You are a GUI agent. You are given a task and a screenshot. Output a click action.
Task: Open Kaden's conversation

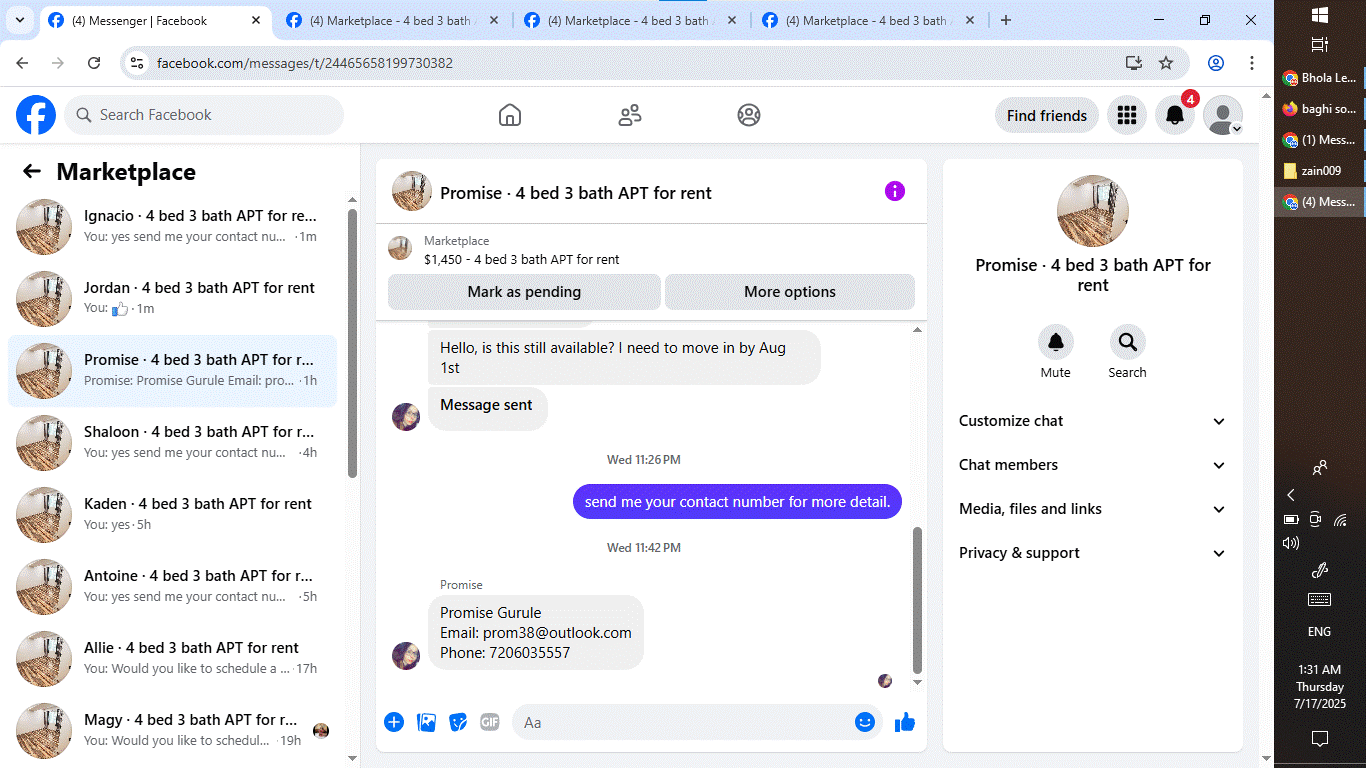click(172, 514)
